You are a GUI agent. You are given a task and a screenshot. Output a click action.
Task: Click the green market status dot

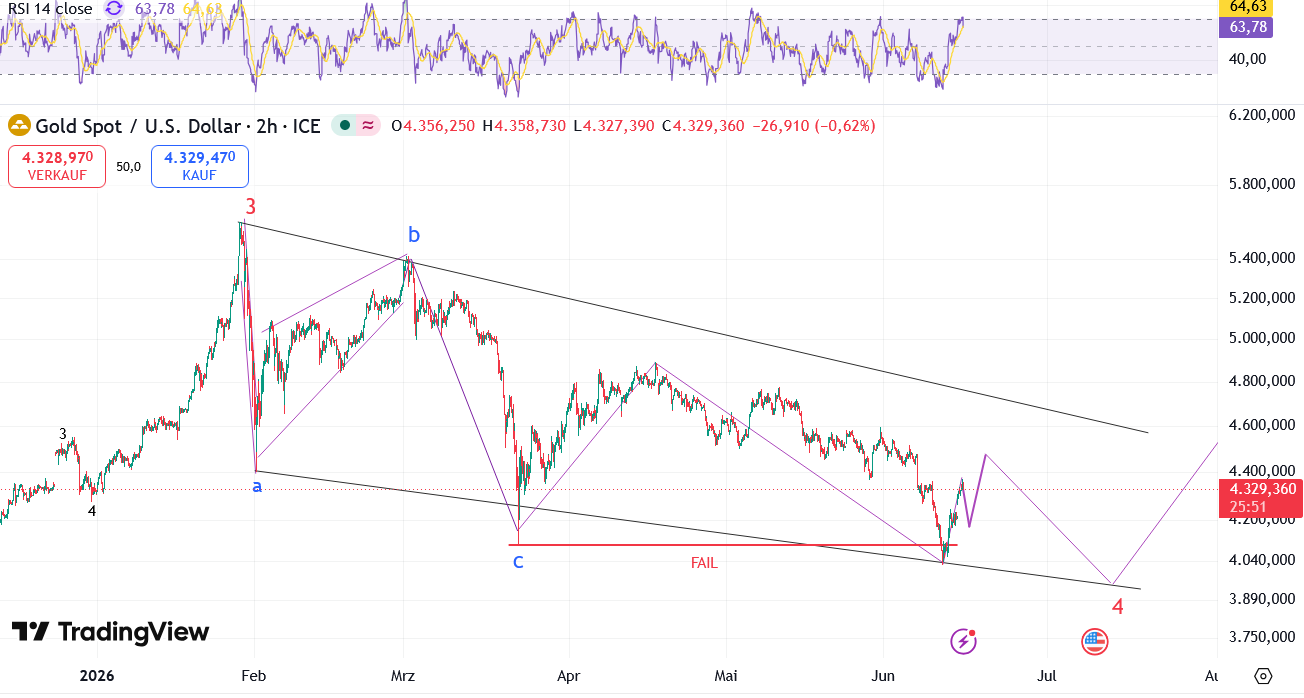pyautogui.click(x=345, y=126)
